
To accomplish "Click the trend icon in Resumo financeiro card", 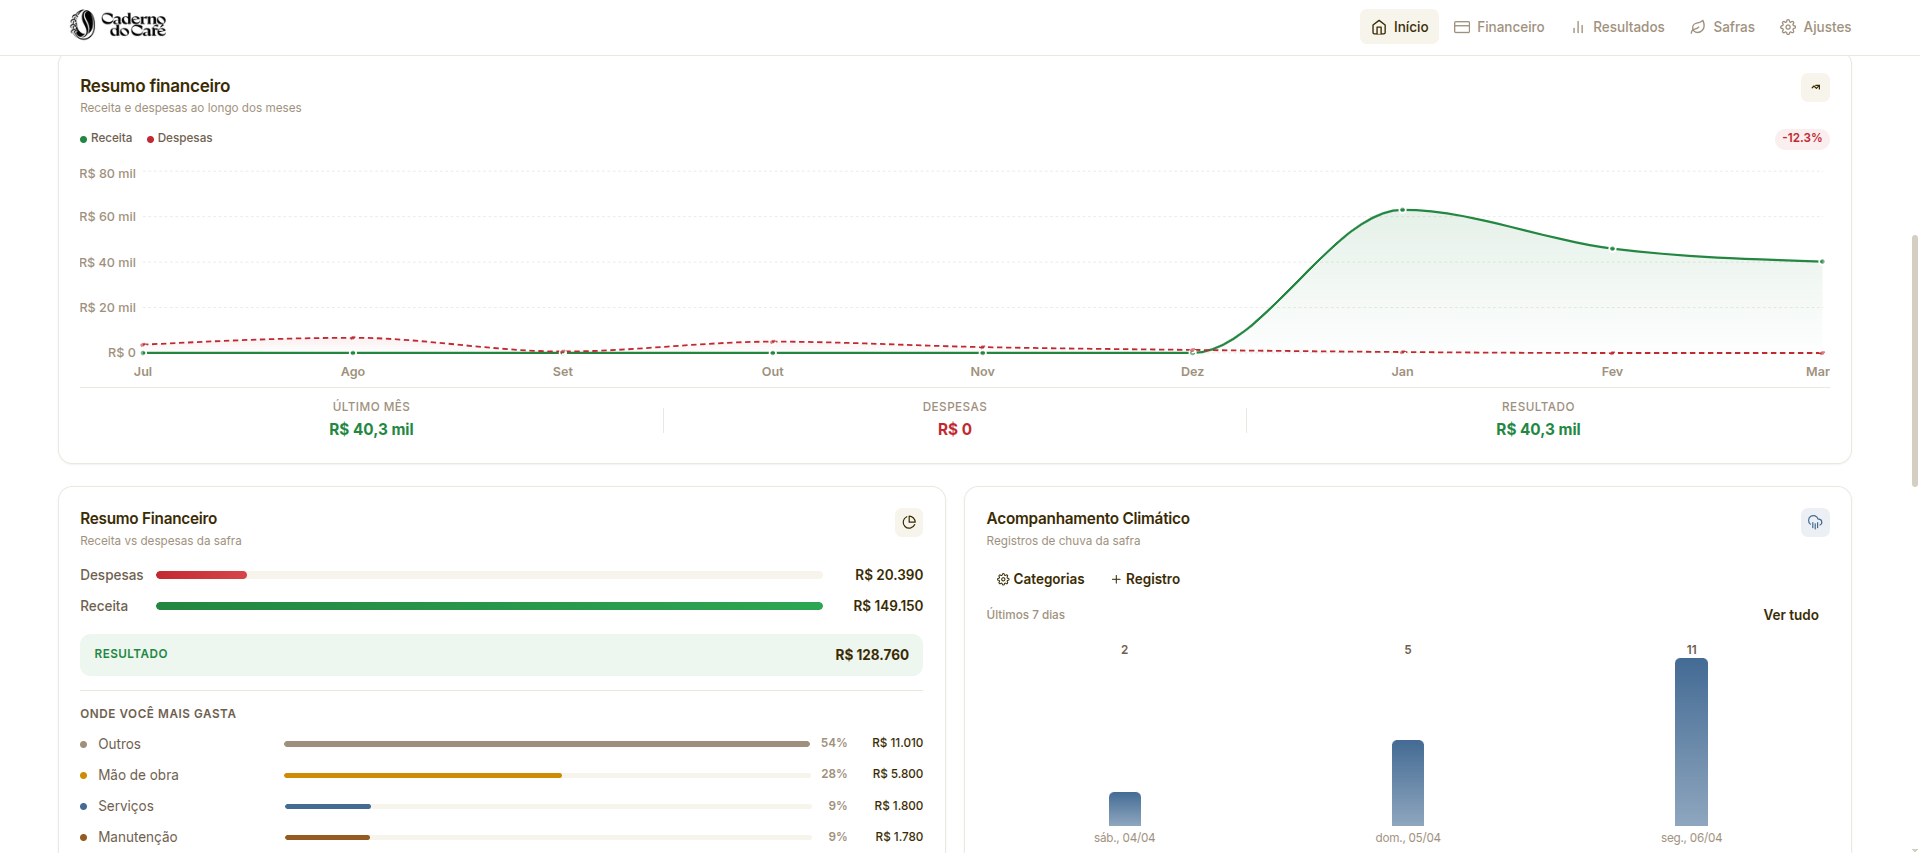I will click(x=1815, y=87).
